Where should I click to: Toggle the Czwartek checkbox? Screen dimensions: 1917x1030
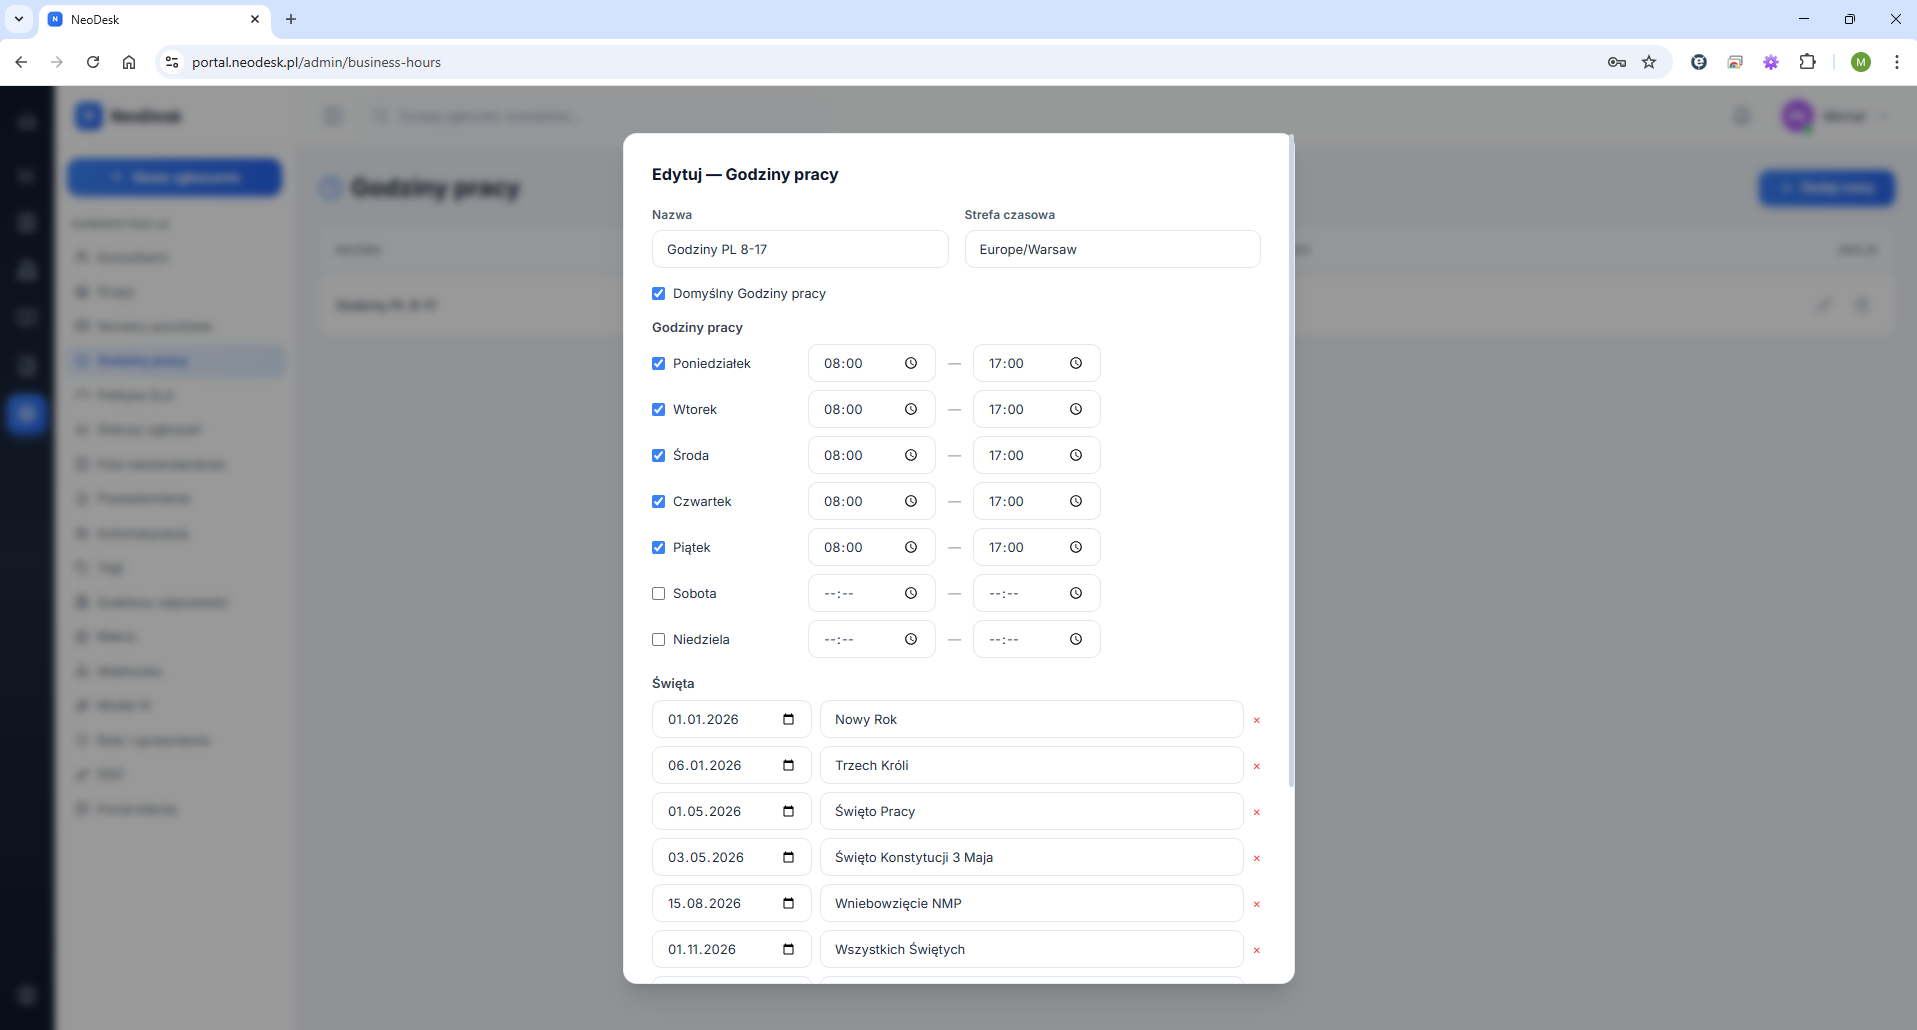tap(658, 501)
